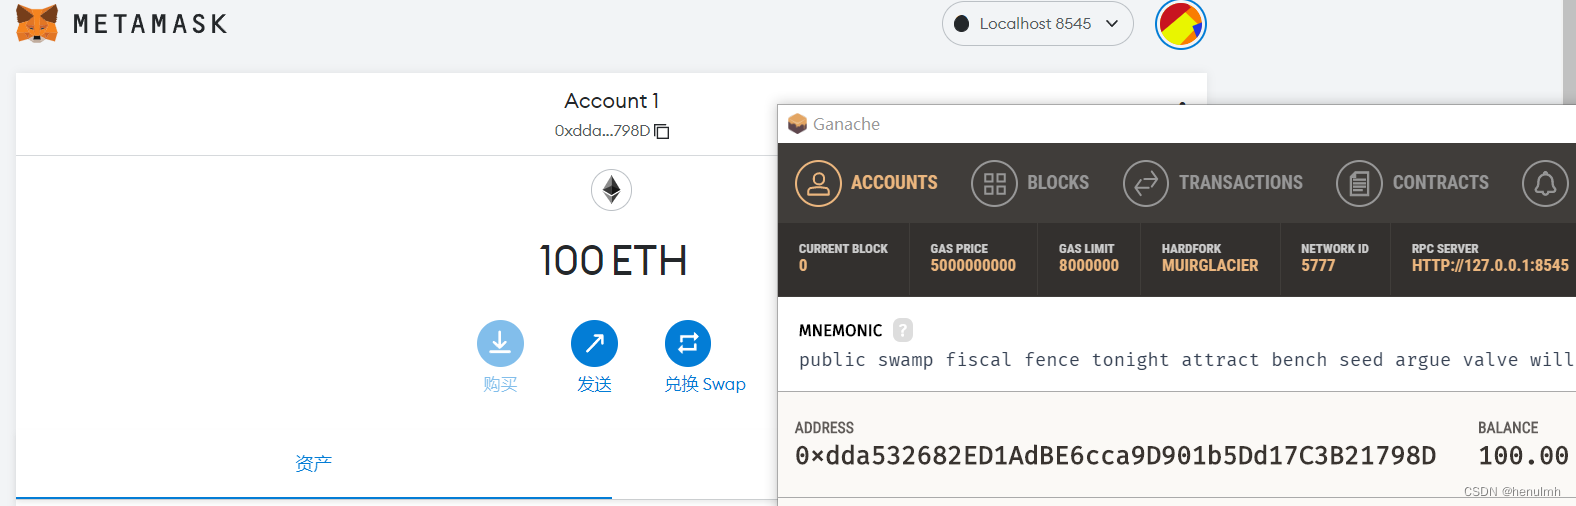Click the 100.00 balance in Ganache
The image size is (1576, 506).
[1523, 456]
